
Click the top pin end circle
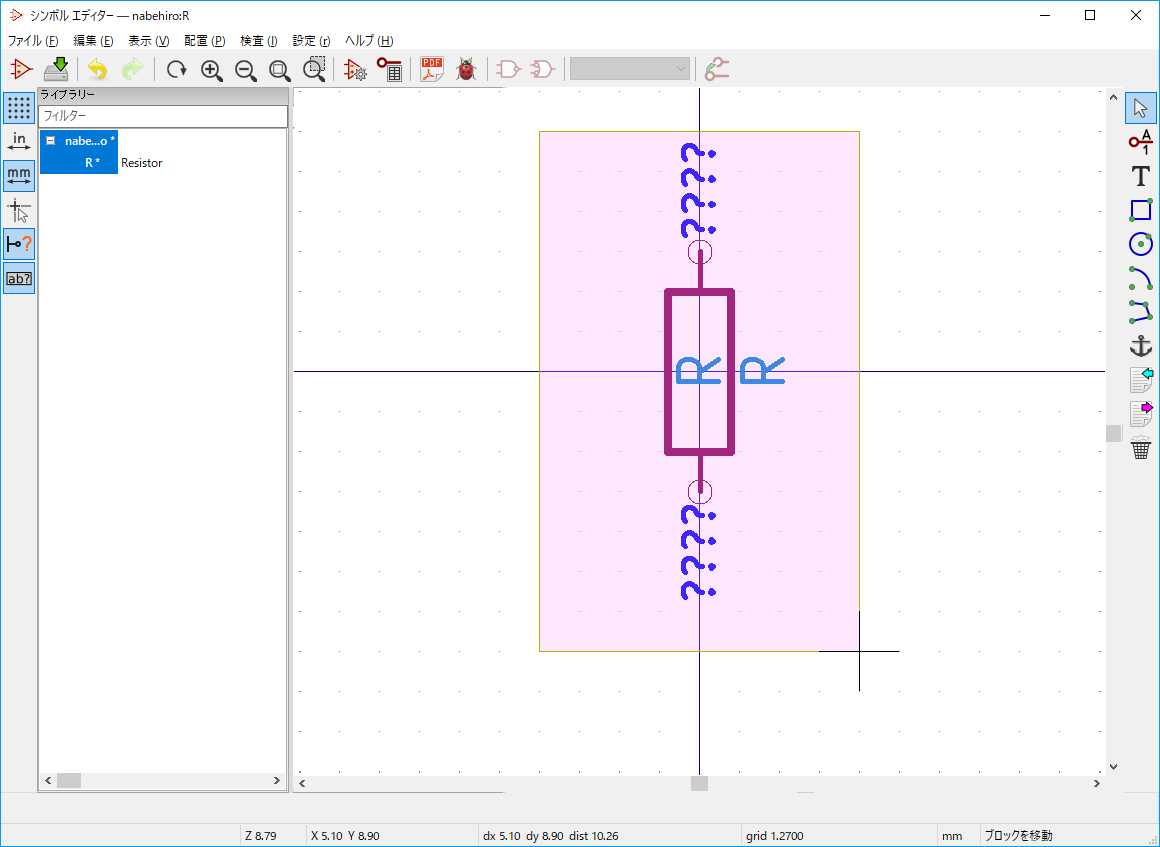[700, 252]
